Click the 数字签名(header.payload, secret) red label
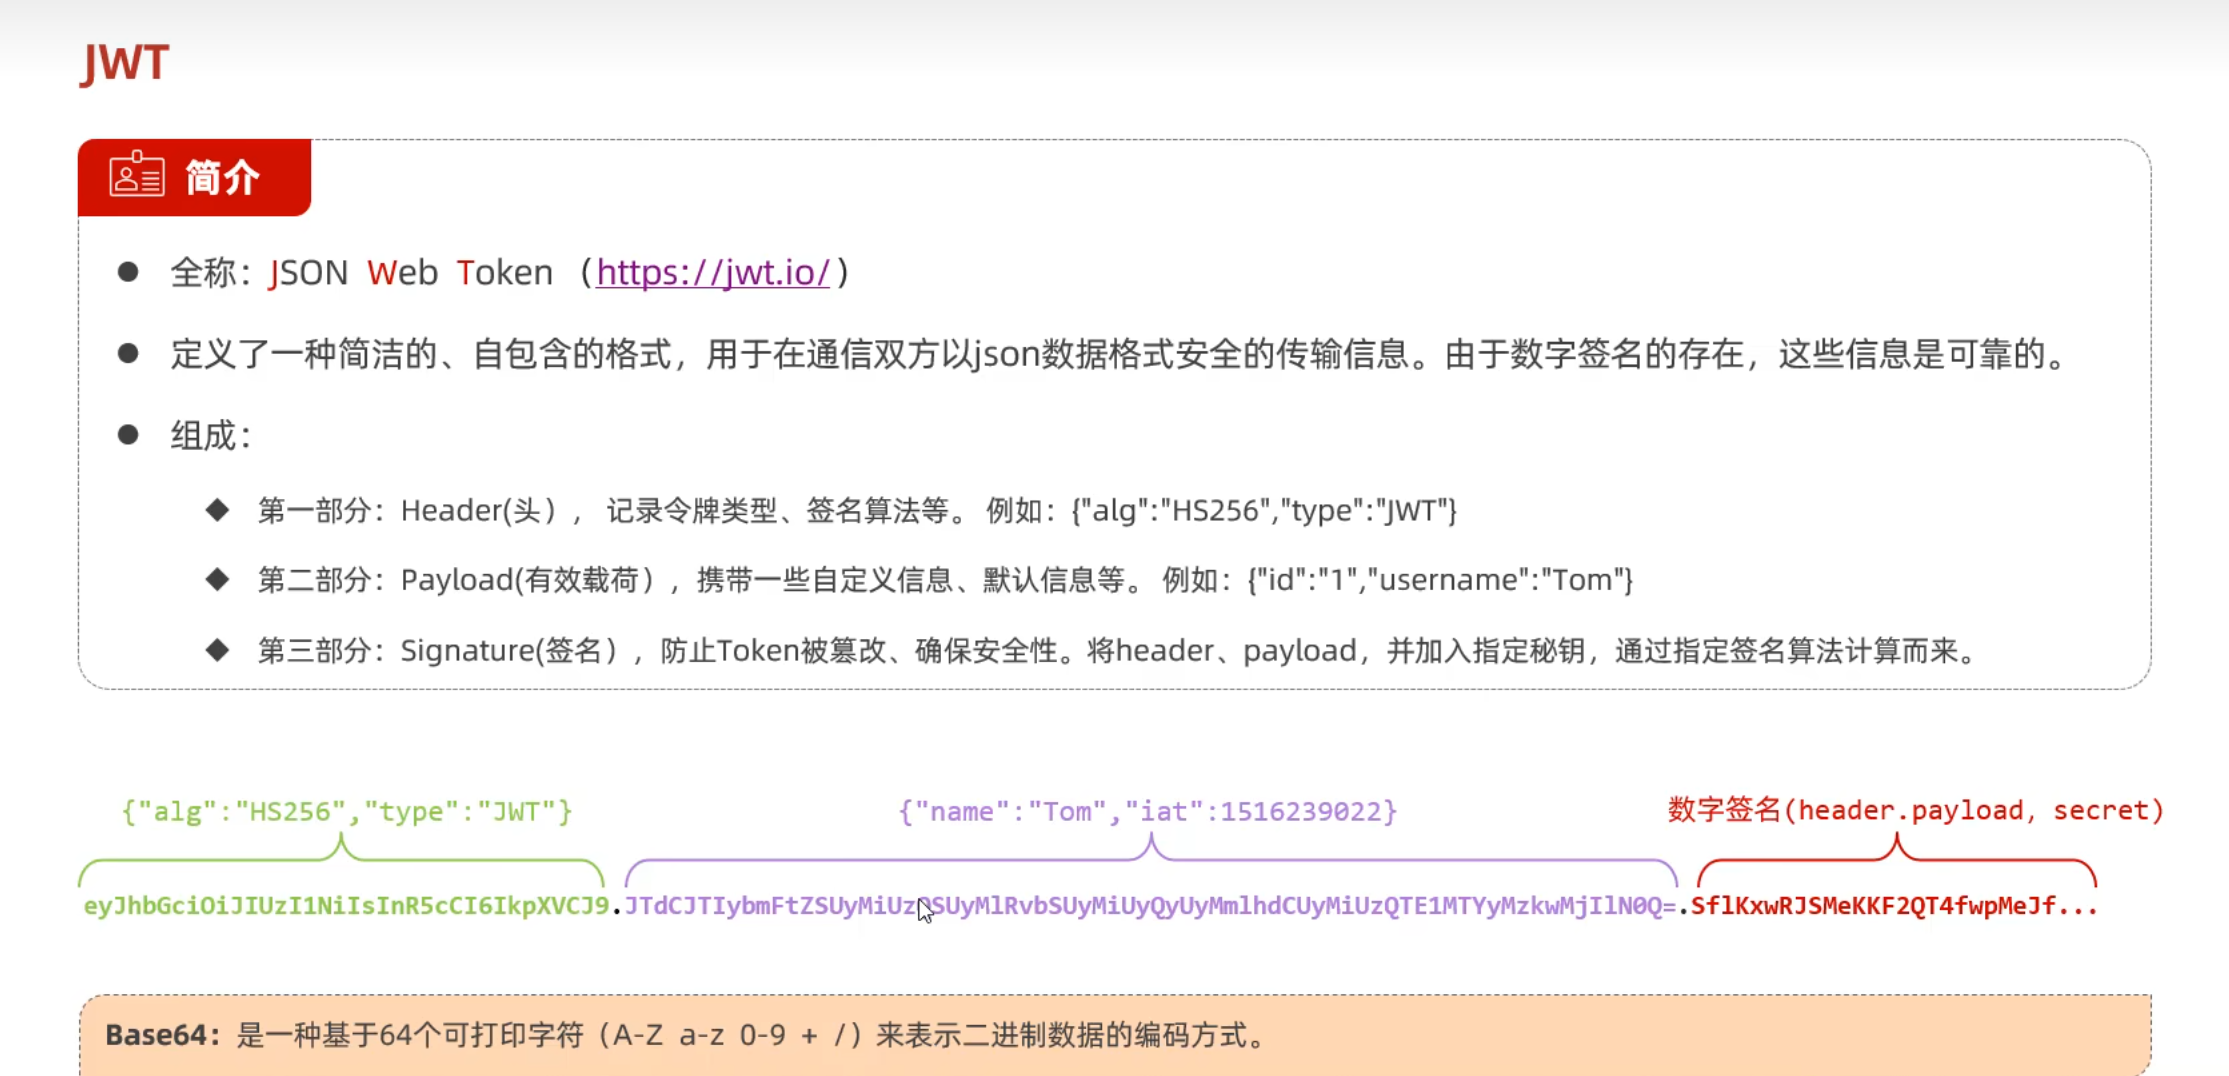This screenshot has width=2229, height=1076. [1913, 810]
